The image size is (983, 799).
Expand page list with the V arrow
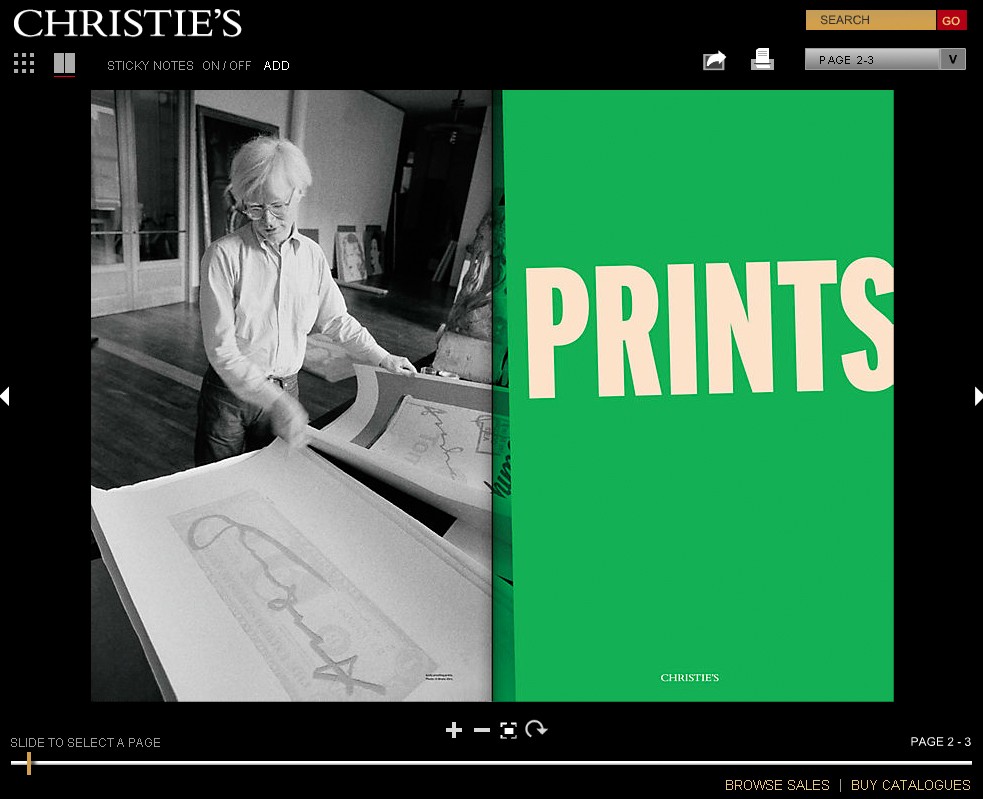953,60
